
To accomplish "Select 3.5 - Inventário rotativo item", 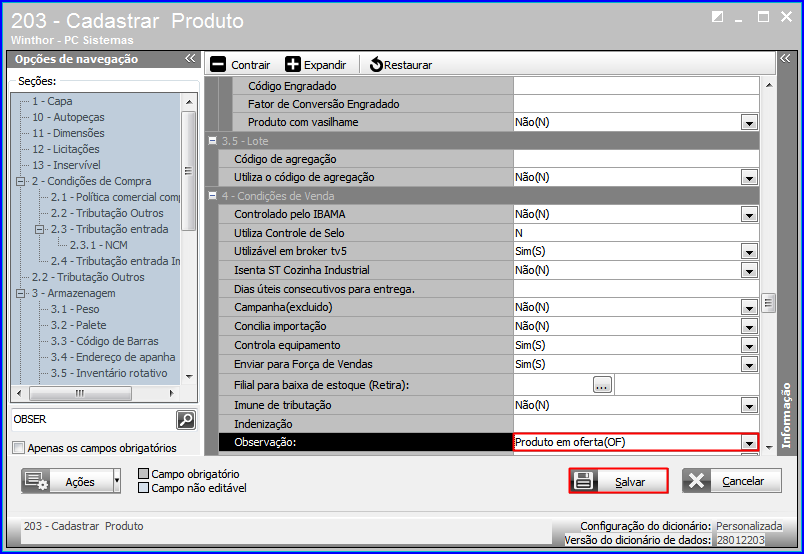I will click(x=109, y=373).
